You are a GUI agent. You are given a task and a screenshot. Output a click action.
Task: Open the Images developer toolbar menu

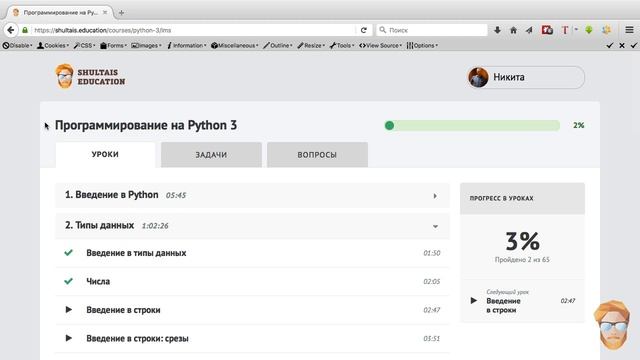point(147,45)
